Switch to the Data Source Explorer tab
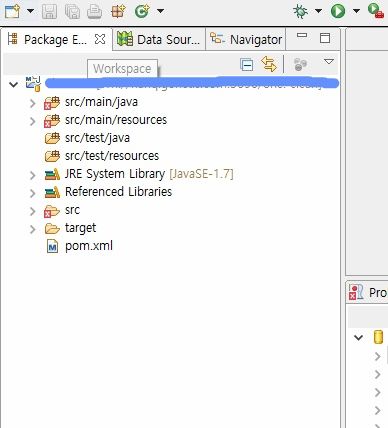Viewport: 388px width, 428px height. pos(159,40)
